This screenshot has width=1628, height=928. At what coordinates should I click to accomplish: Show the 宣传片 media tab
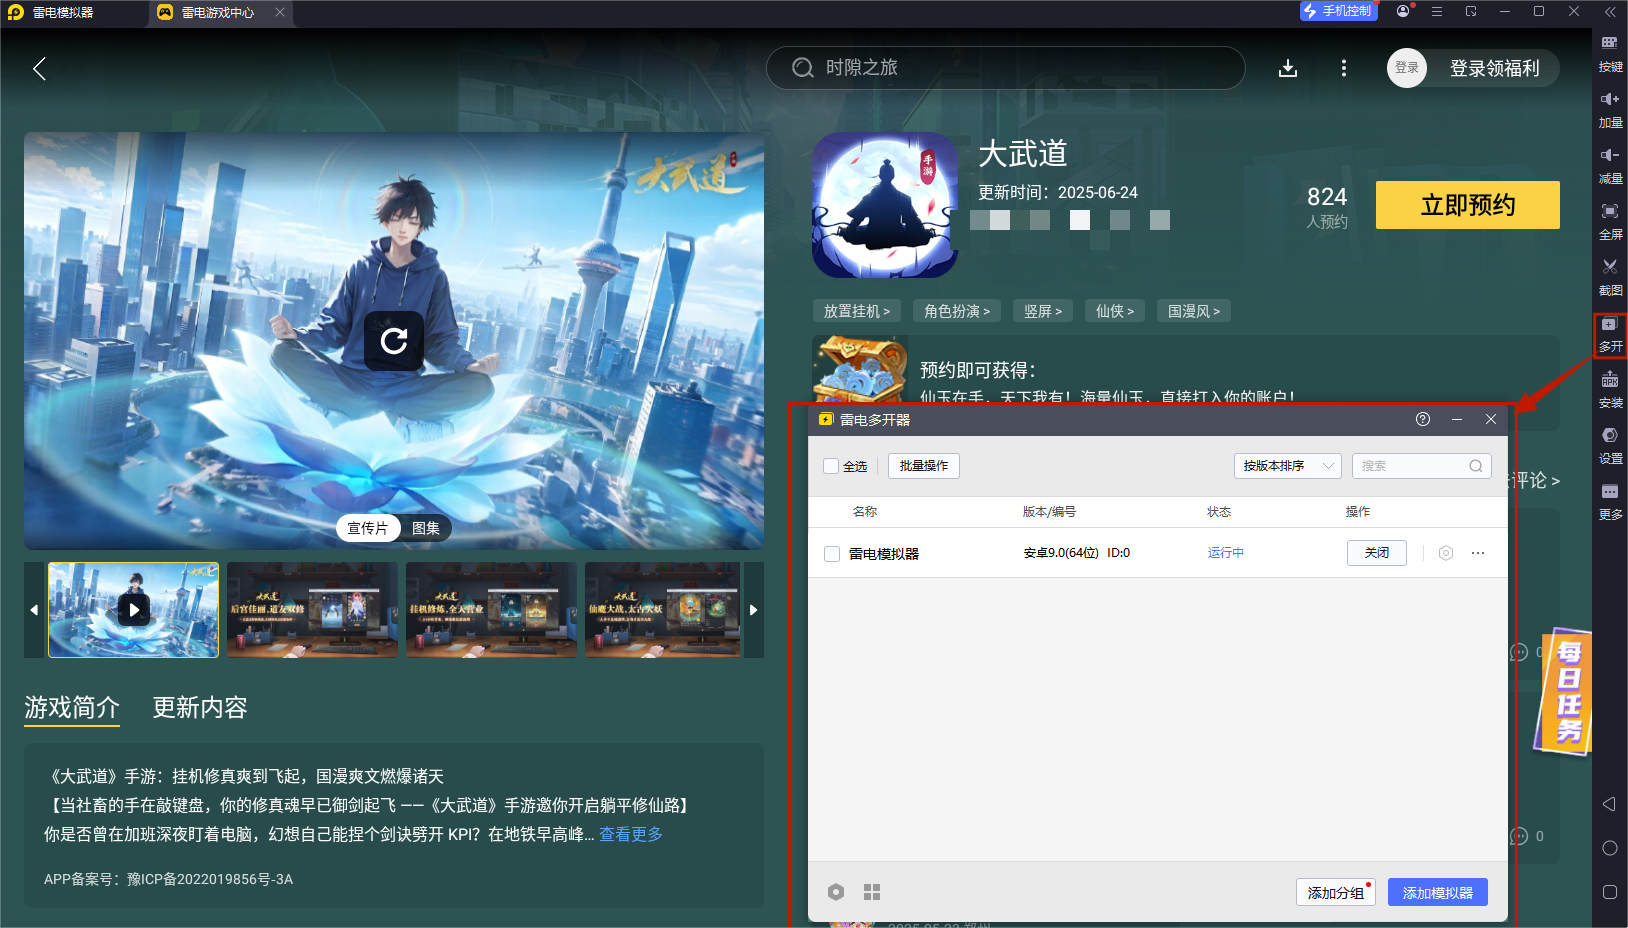coord(368,528)
